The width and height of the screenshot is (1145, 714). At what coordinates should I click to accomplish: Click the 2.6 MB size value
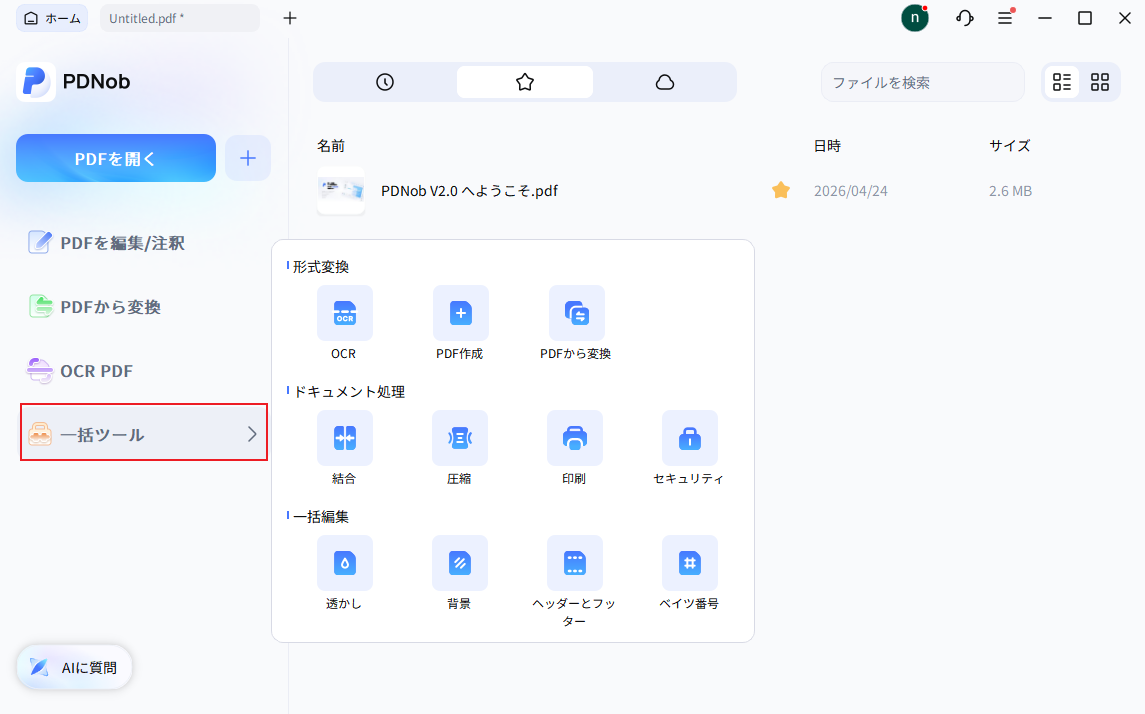[1011, 191]
